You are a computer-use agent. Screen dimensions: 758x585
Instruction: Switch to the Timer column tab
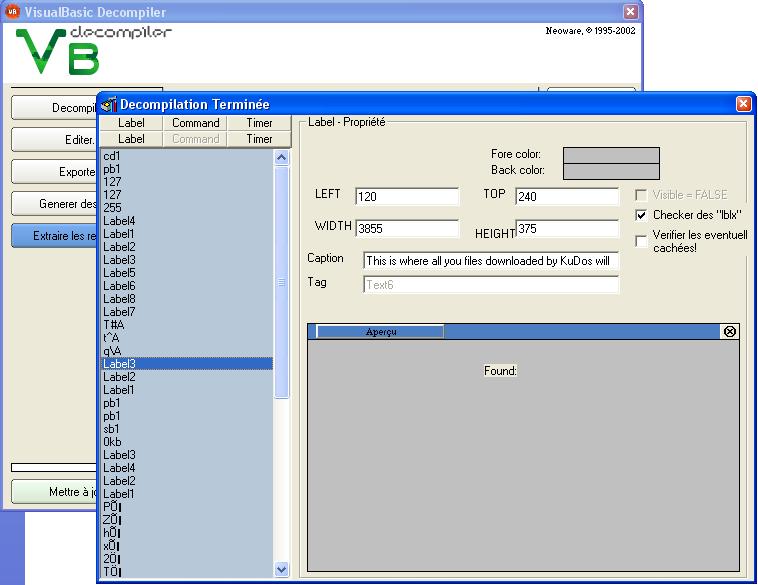(x=259, y=123)
